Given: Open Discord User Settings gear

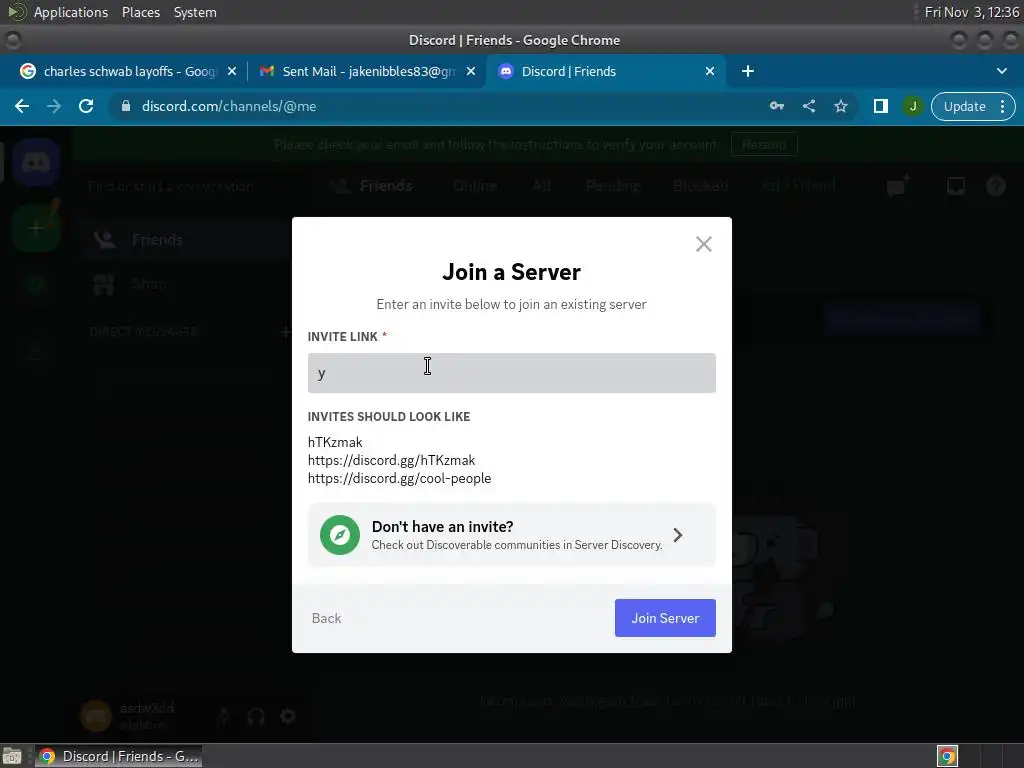Looking at the screenshot, I should tap(288, 716).
